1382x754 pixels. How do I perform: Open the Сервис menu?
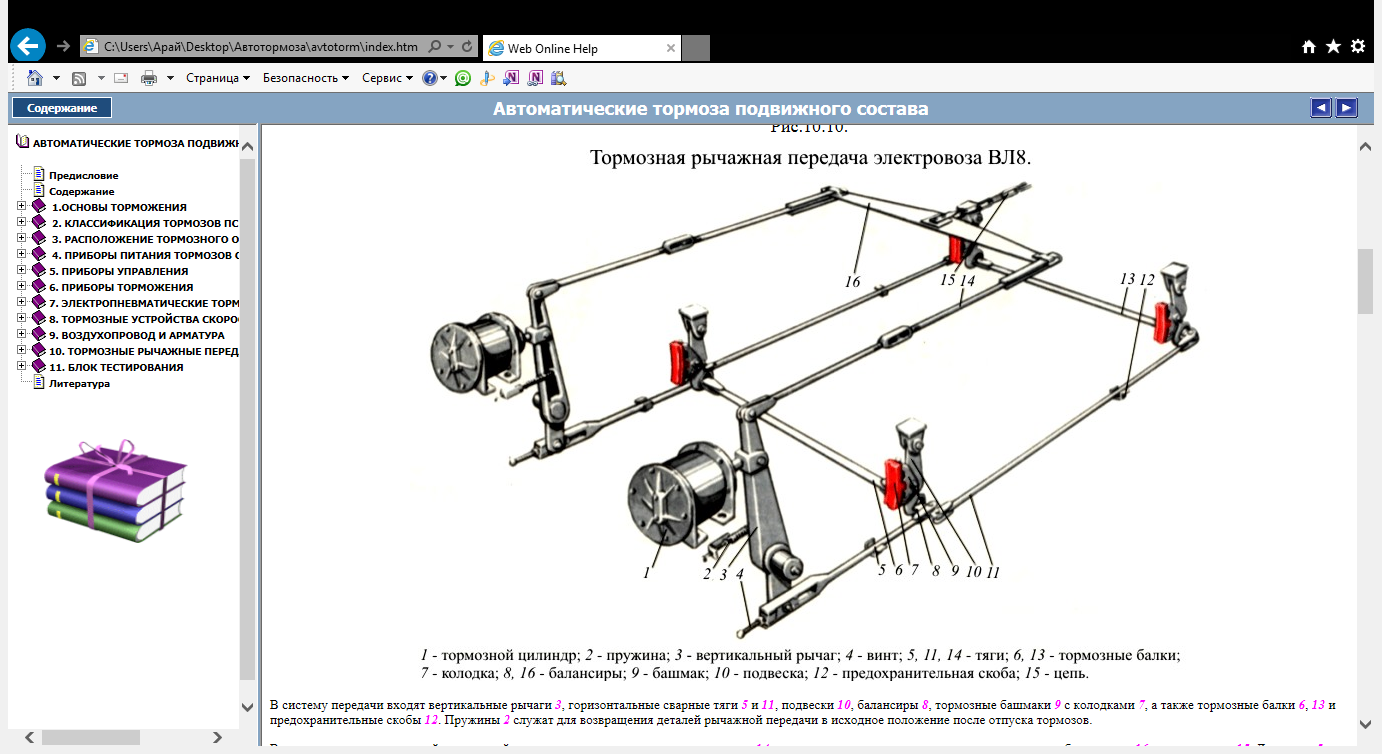point(387,77)
